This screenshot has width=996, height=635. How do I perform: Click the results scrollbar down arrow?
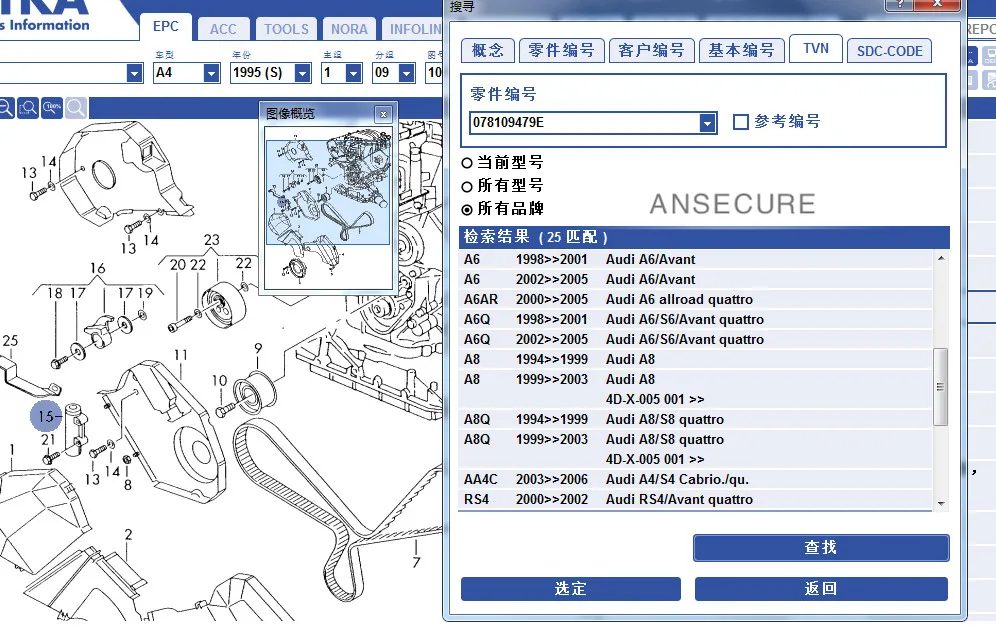tap(941, 504)
